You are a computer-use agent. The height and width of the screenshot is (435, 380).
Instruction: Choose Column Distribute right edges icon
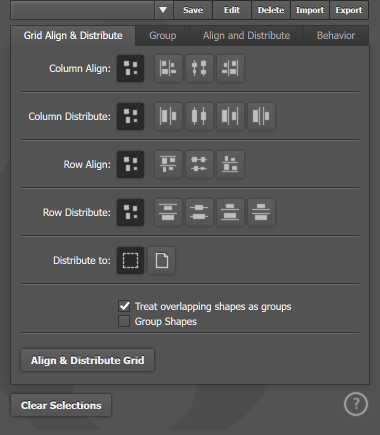[230, 116]
